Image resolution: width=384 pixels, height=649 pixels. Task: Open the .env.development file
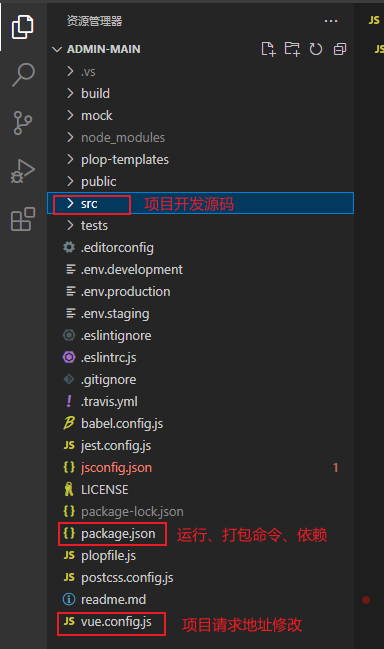click(x=200, y=269)
